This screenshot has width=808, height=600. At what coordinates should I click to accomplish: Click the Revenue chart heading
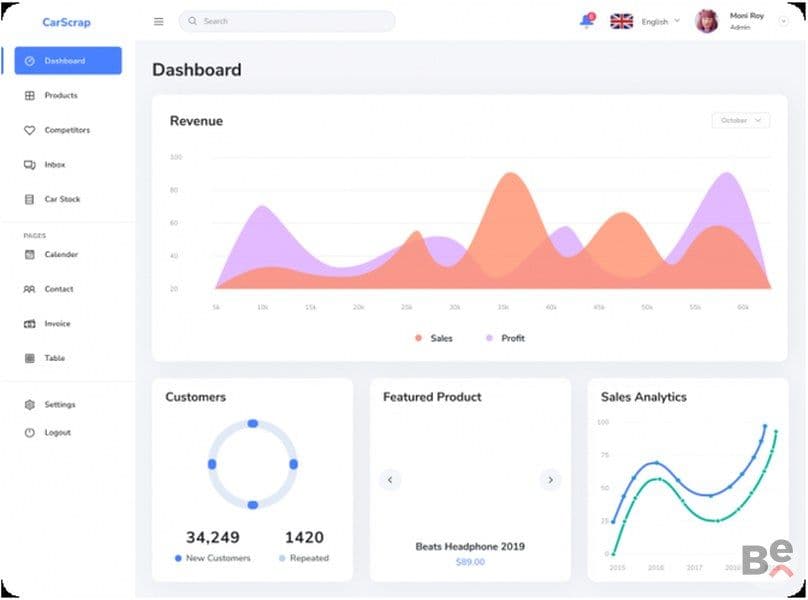point(196,121)
